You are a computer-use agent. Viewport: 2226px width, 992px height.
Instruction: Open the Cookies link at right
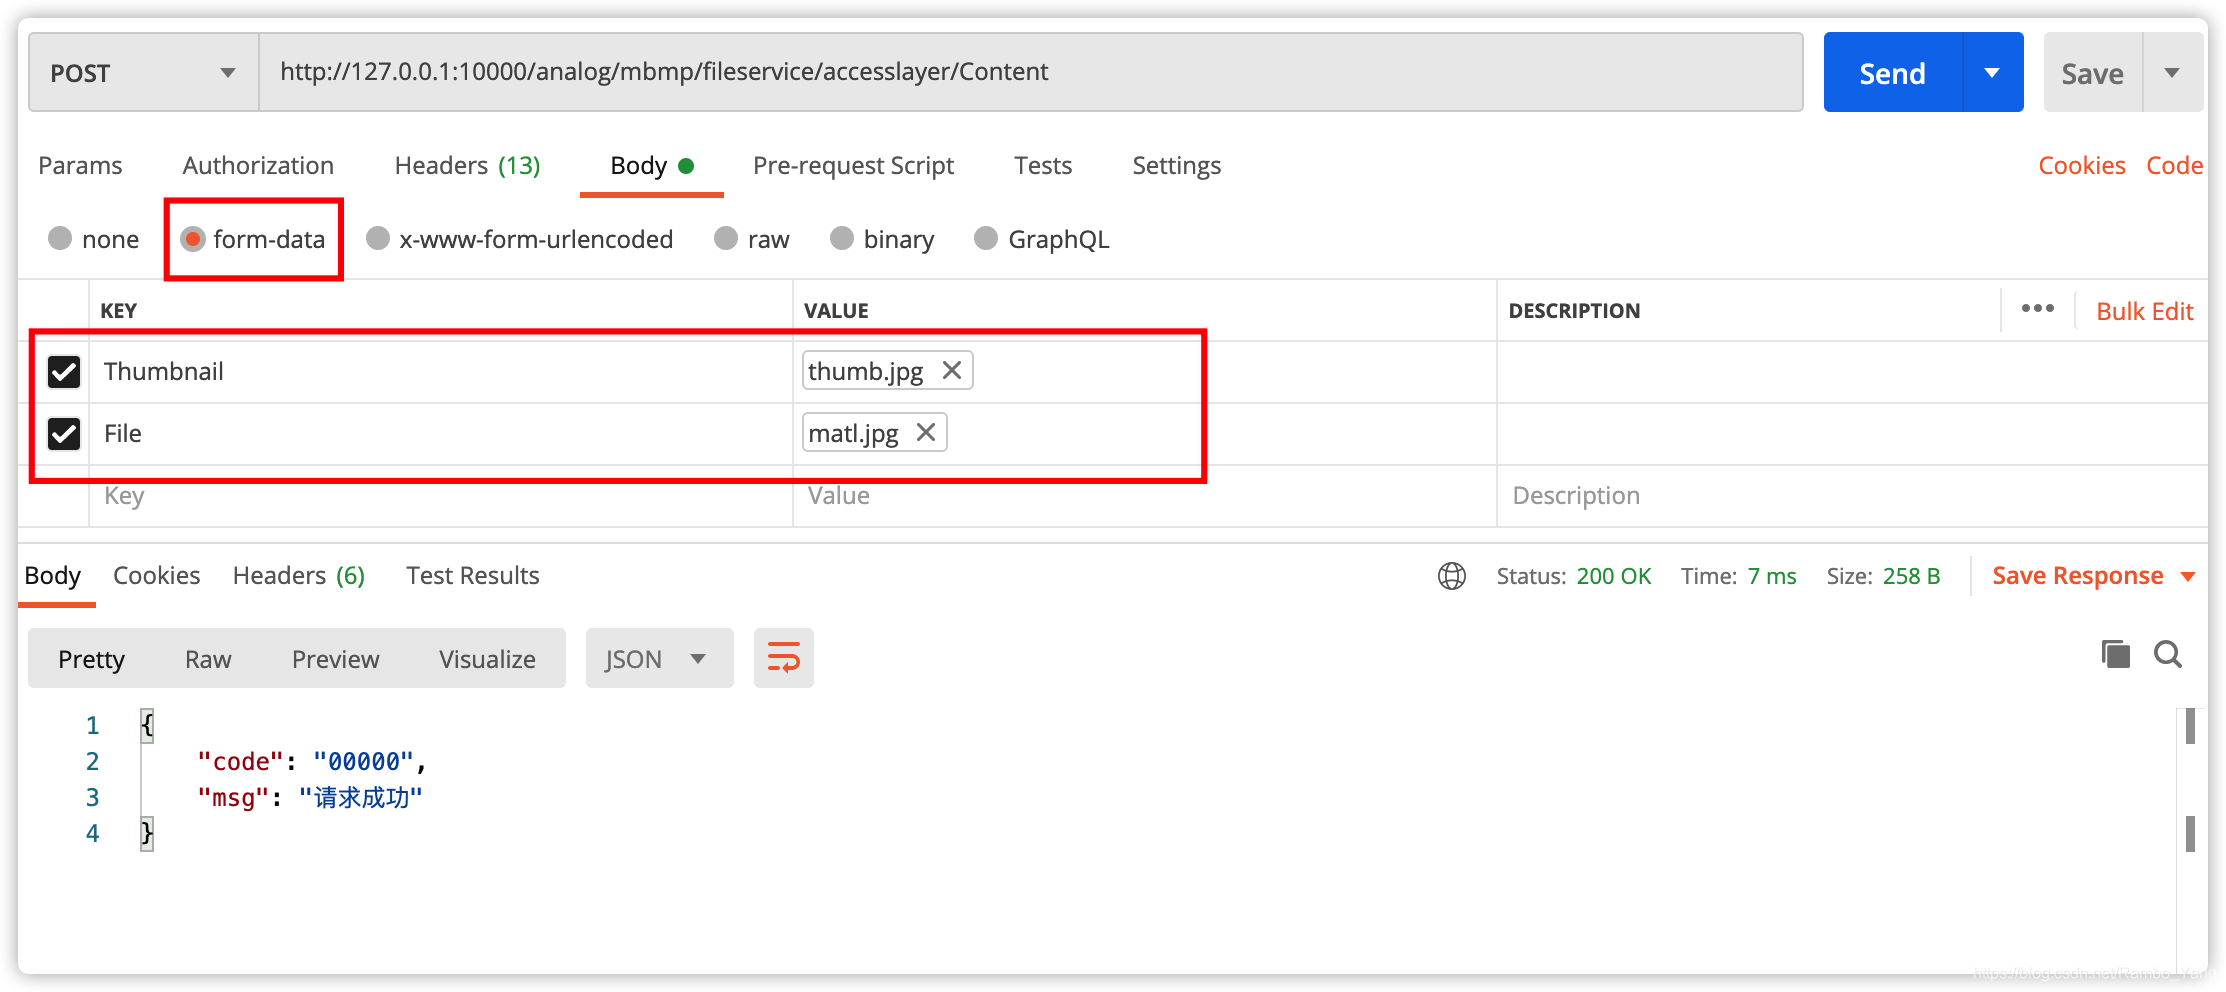(x=2081, y=165)
